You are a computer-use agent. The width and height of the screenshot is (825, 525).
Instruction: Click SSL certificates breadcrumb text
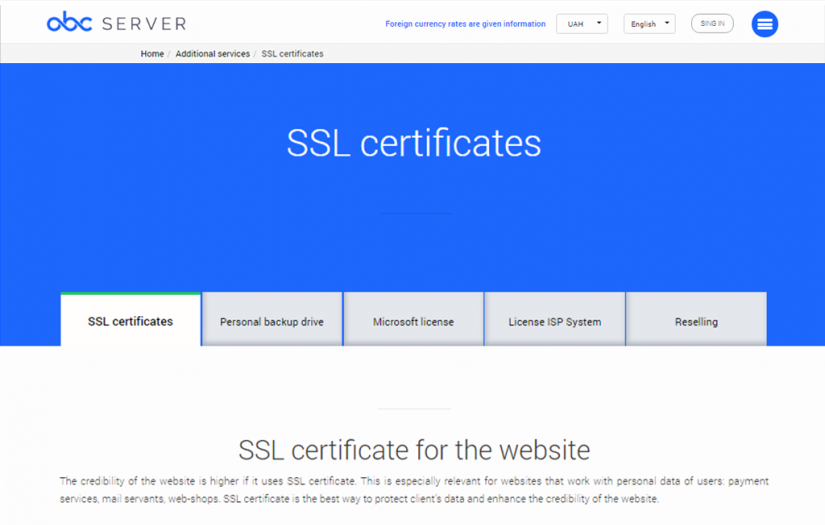pos(293,54)
